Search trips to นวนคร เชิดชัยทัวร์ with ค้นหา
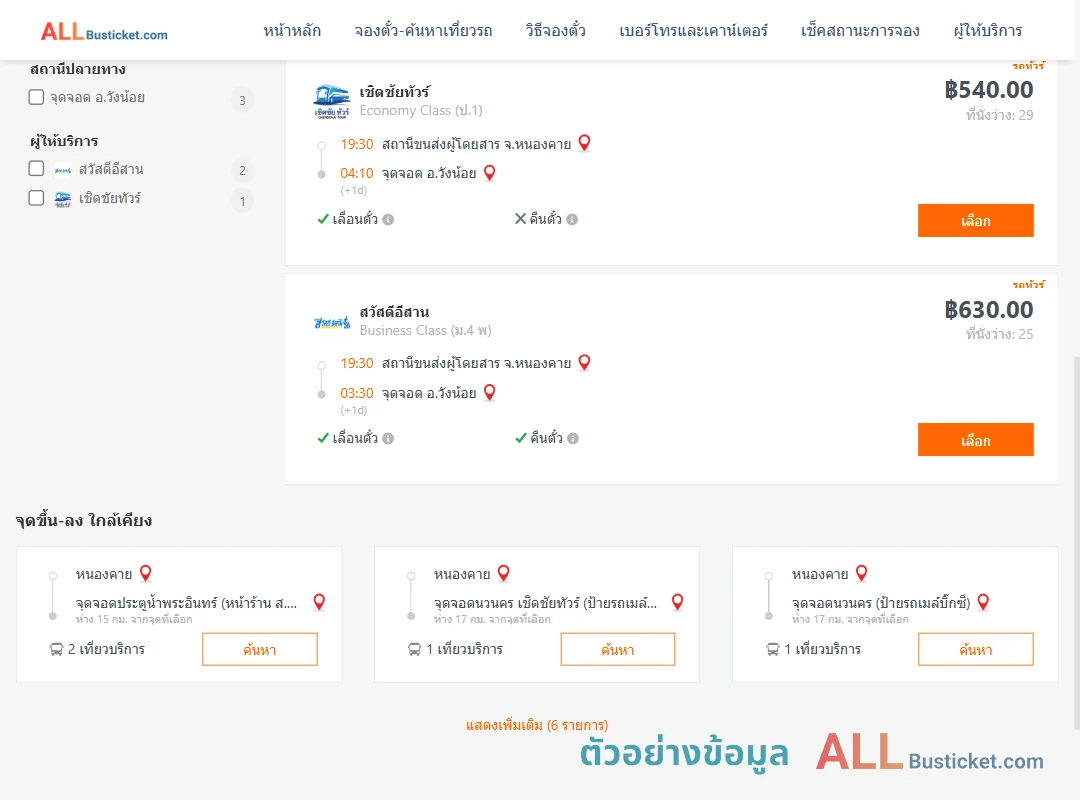The width and height of the screenshot is (1080, 800). [x=618, y=649]
